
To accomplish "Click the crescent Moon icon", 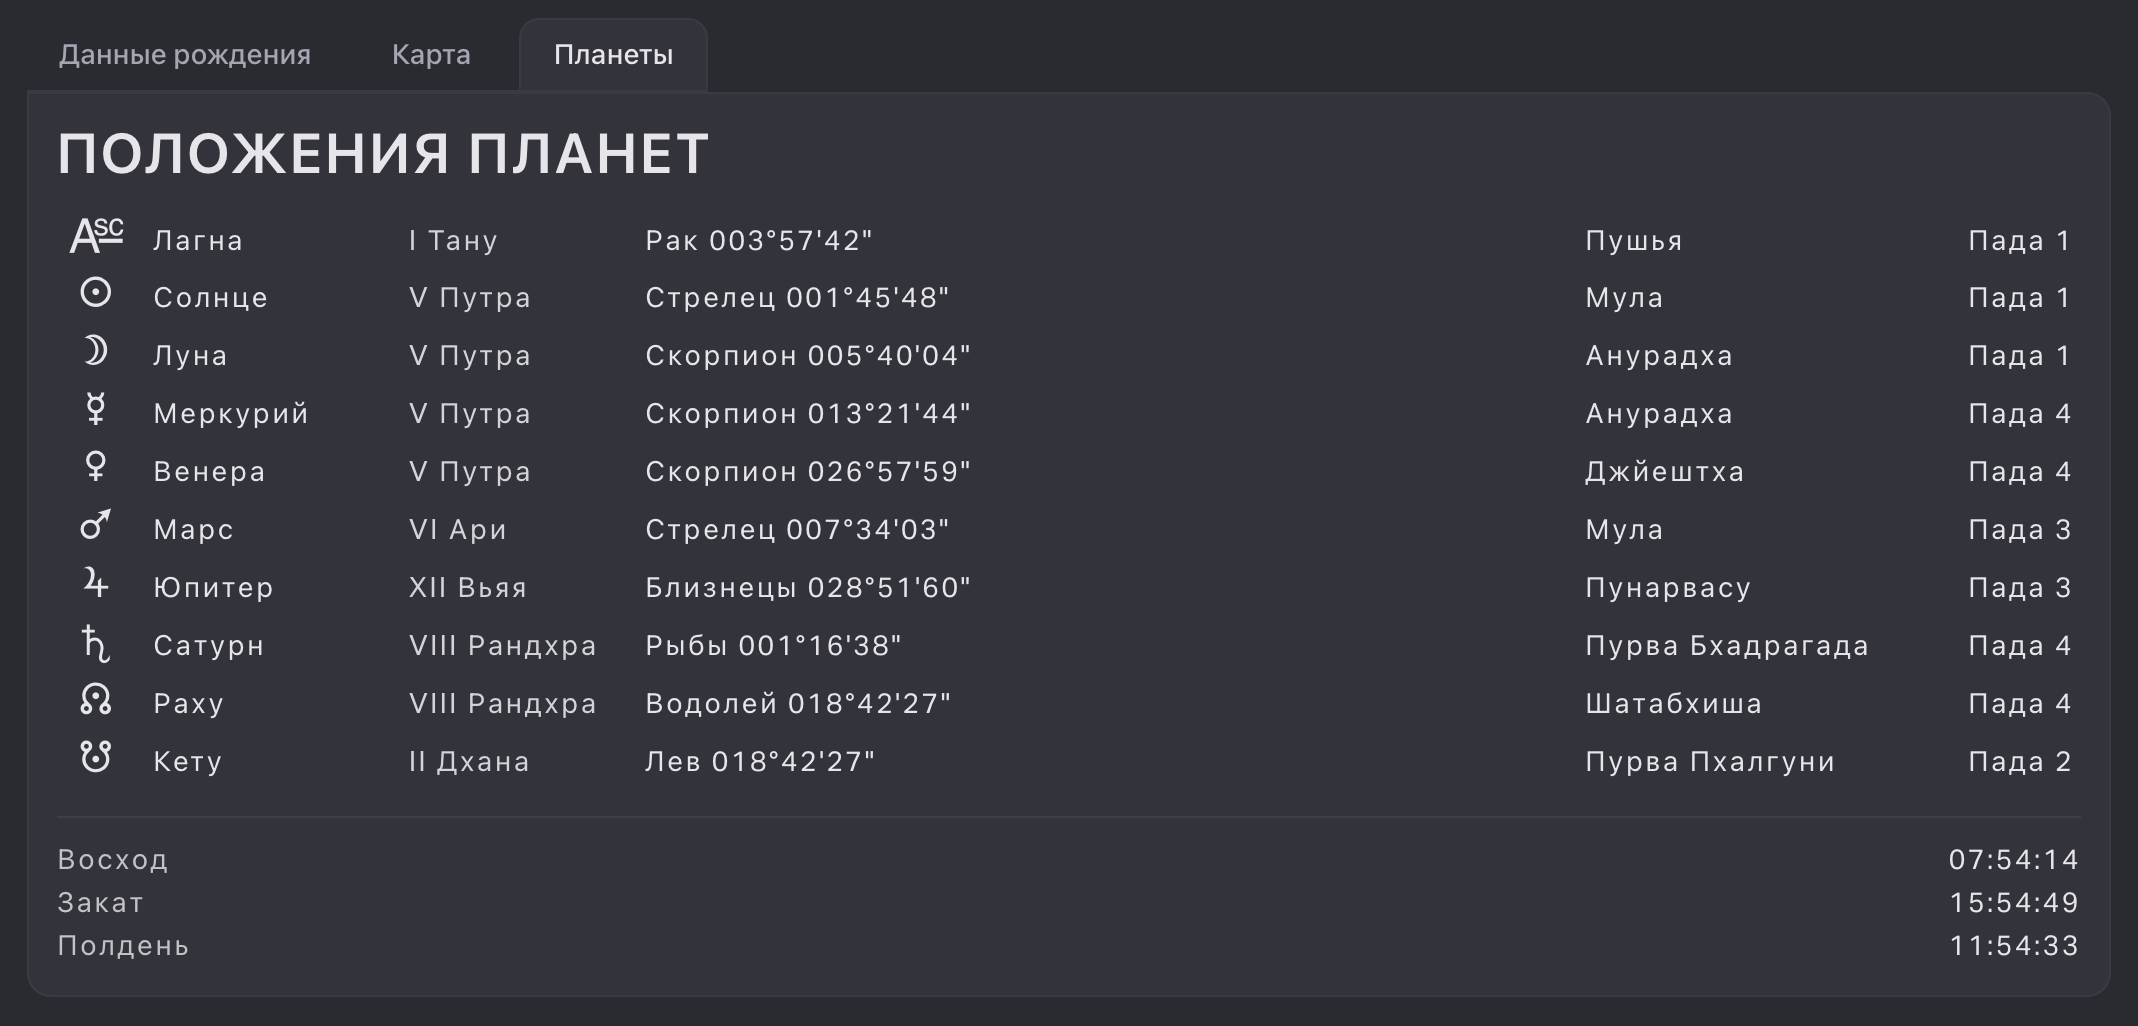I will coord(96,351).
